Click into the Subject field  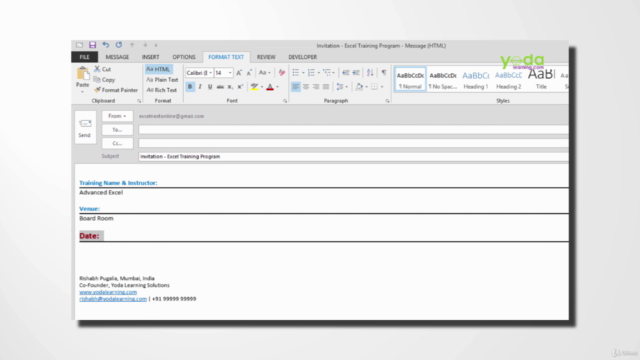pos(353,156)
